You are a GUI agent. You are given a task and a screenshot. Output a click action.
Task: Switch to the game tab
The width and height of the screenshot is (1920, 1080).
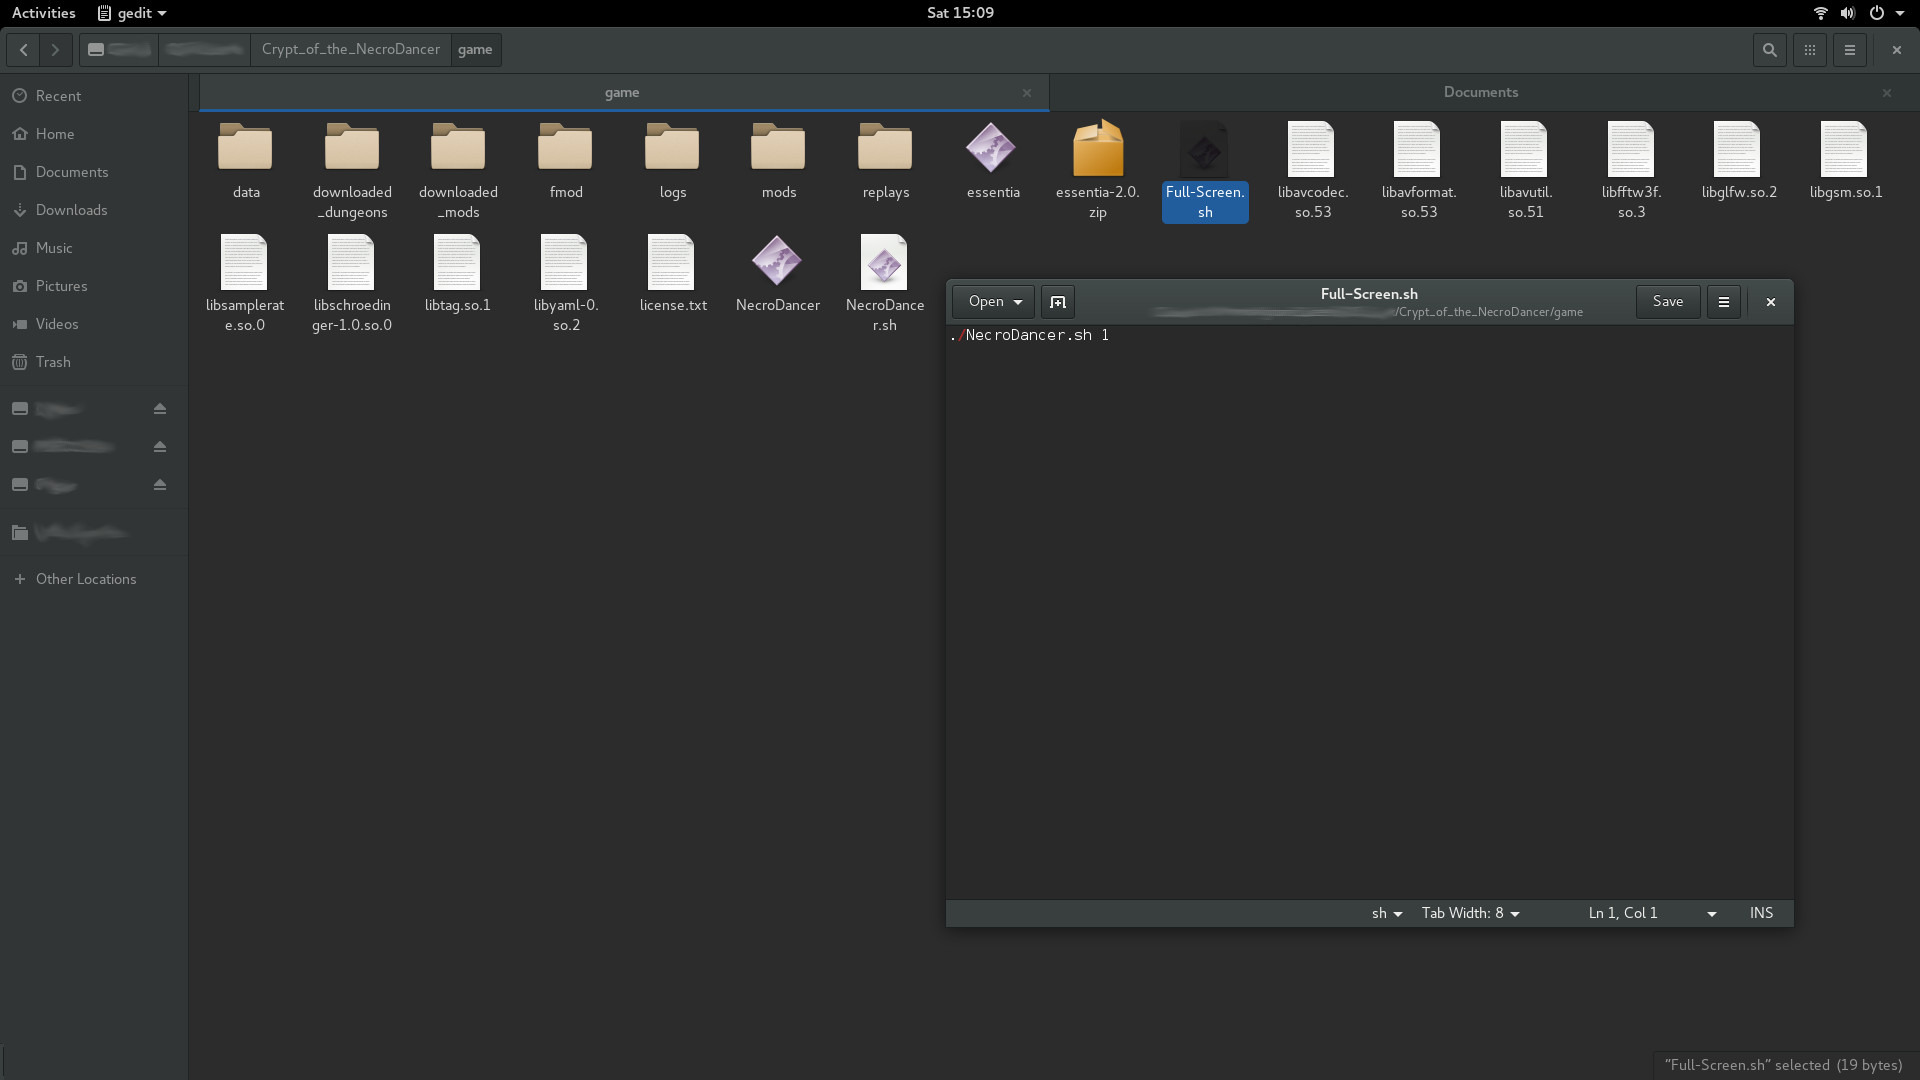pos(622,92)
